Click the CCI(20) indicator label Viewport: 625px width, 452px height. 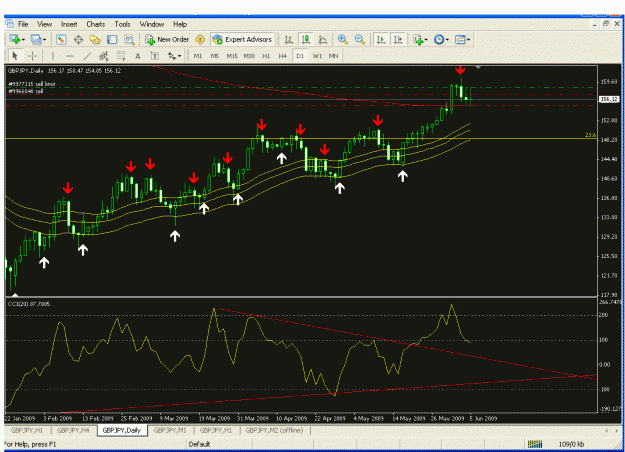pyautogui.click(x=29, y=304)
